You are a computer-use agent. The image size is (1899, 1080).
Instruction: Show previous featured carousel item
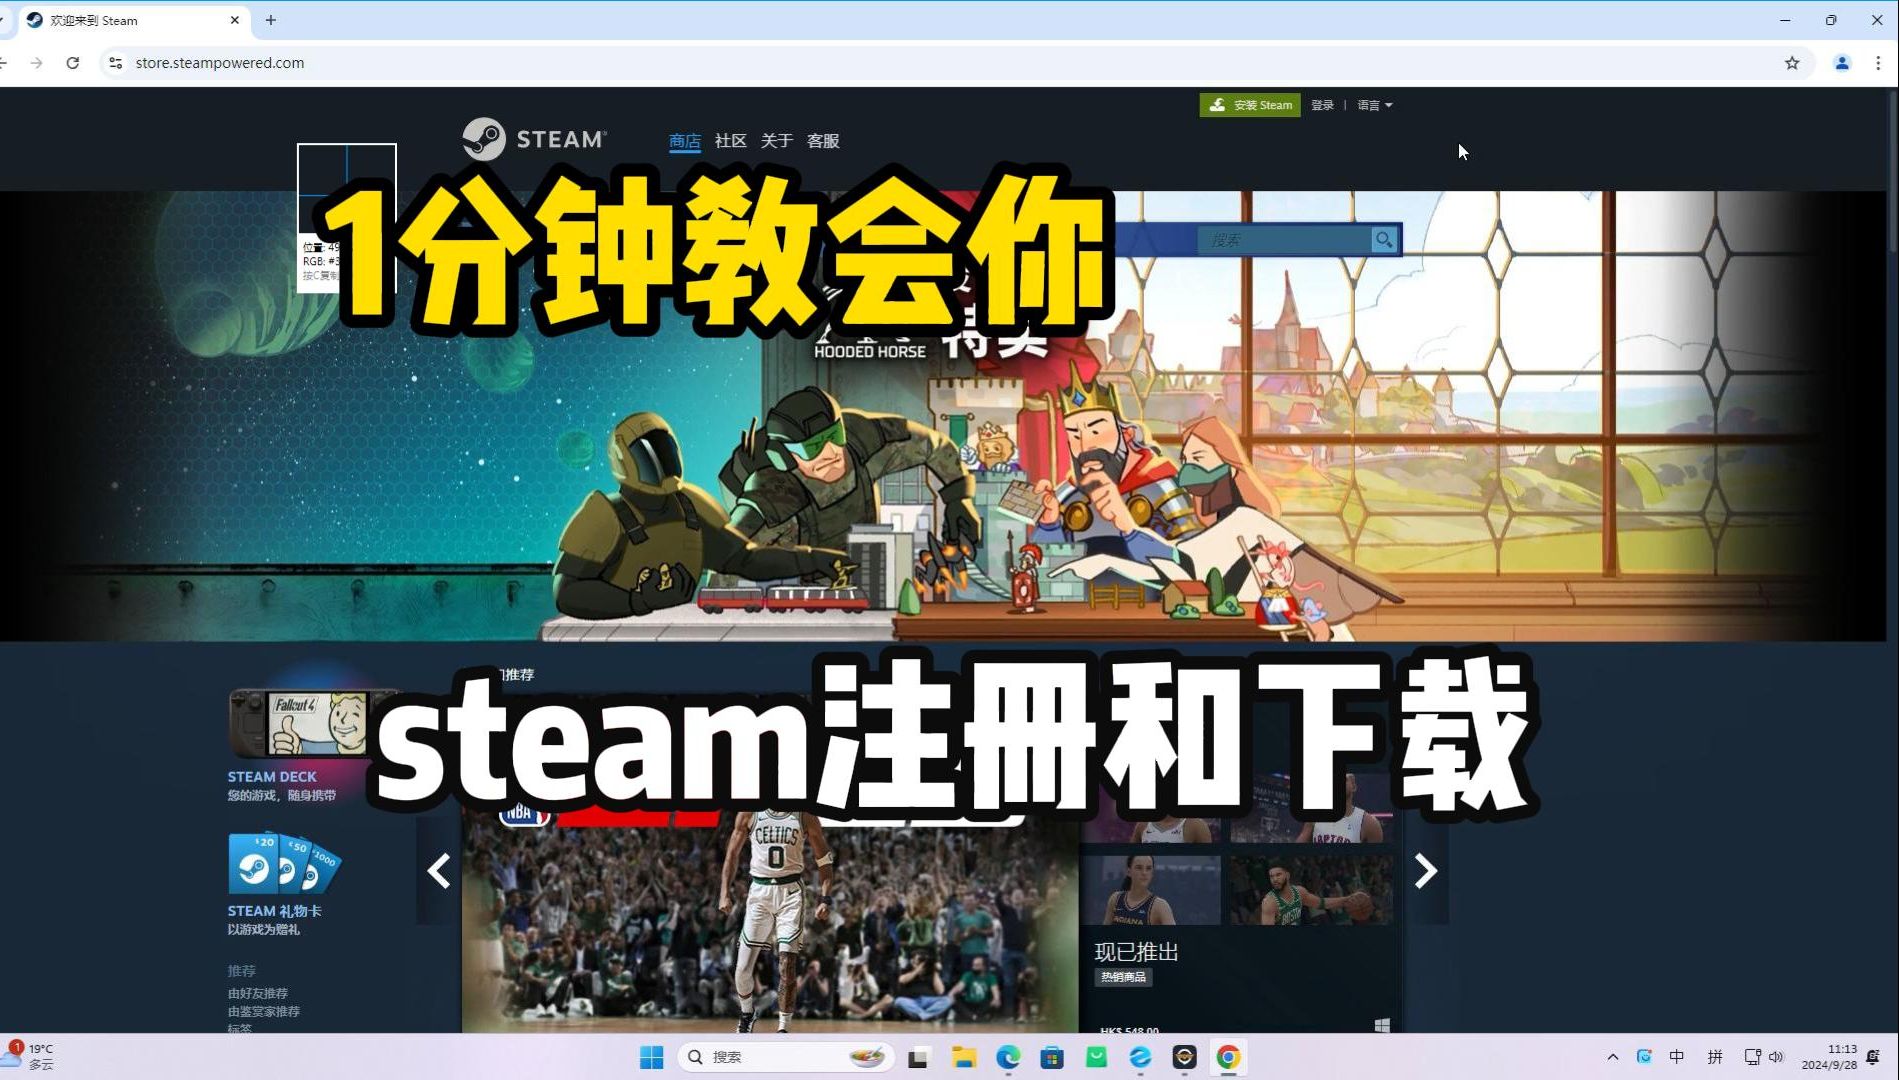pos(438,871)
